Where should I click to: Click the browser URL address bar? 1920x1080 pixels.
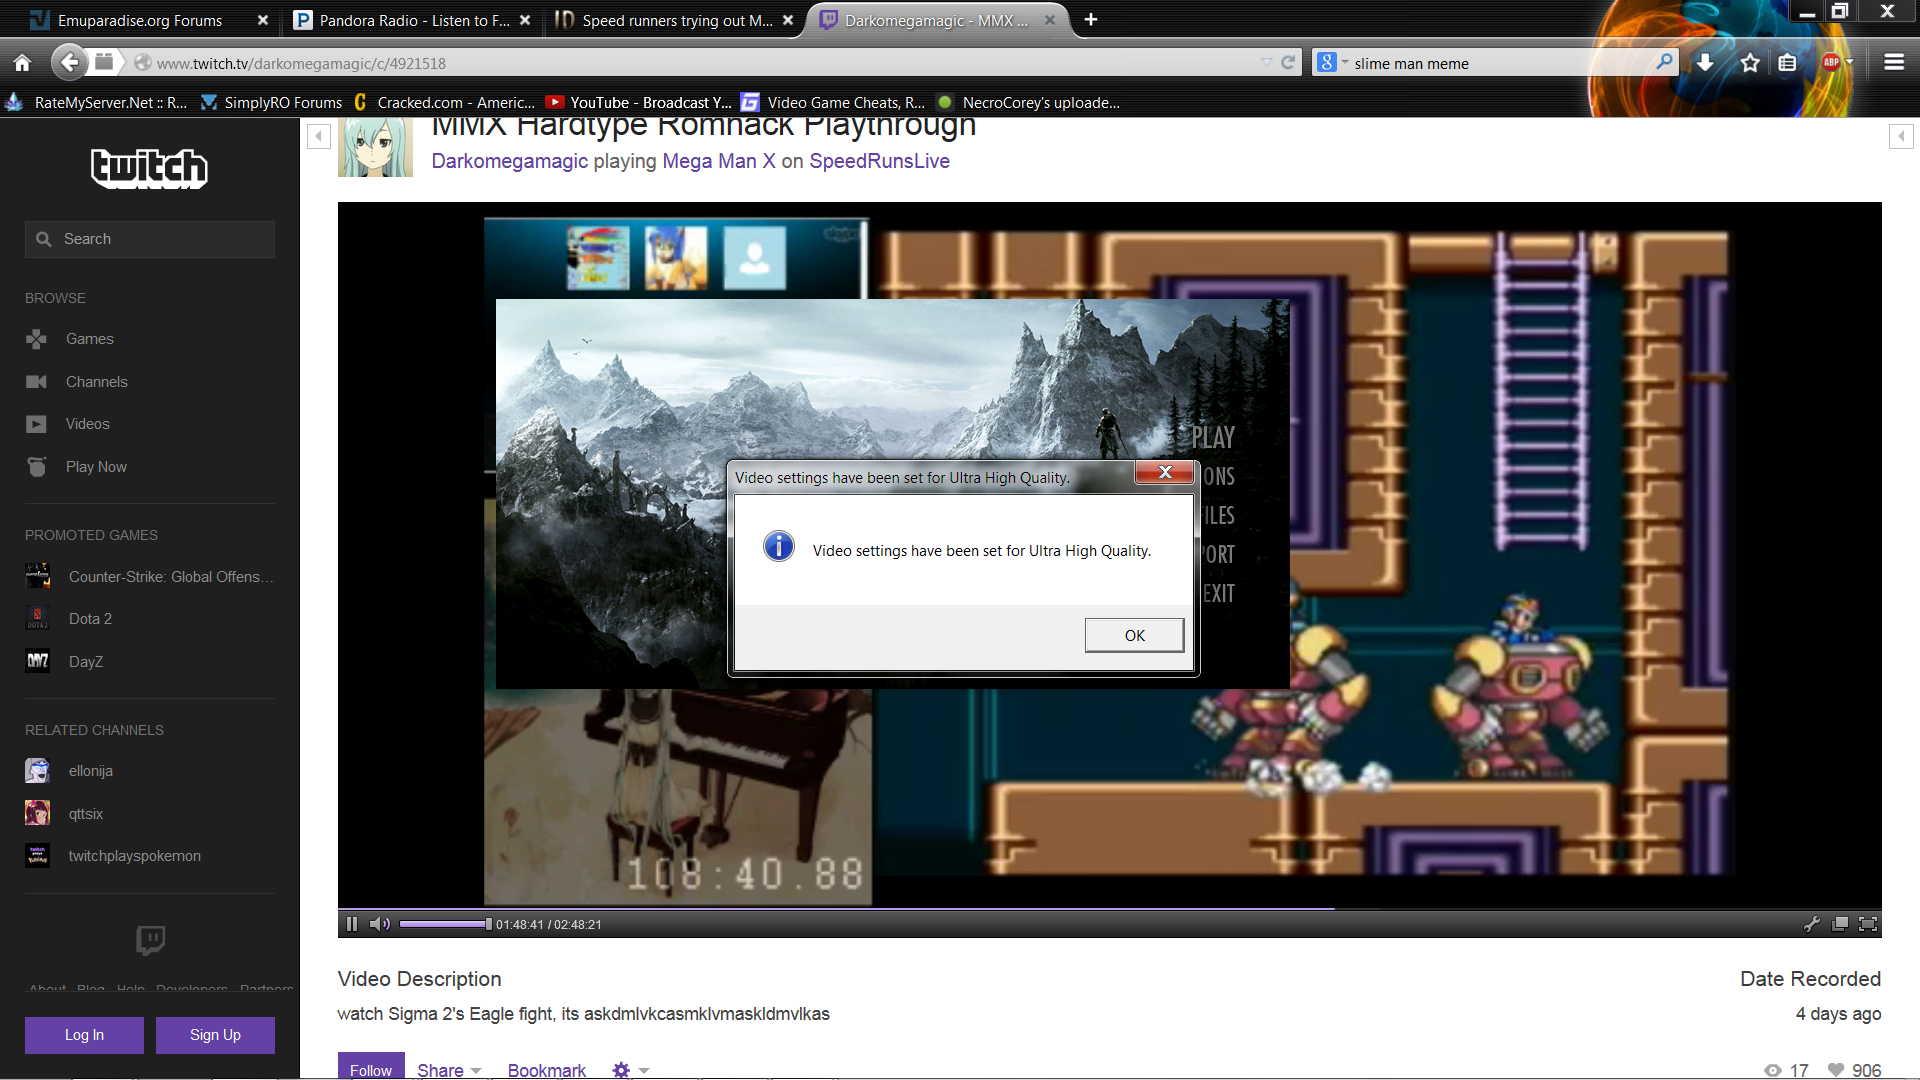tap(700, 63)
